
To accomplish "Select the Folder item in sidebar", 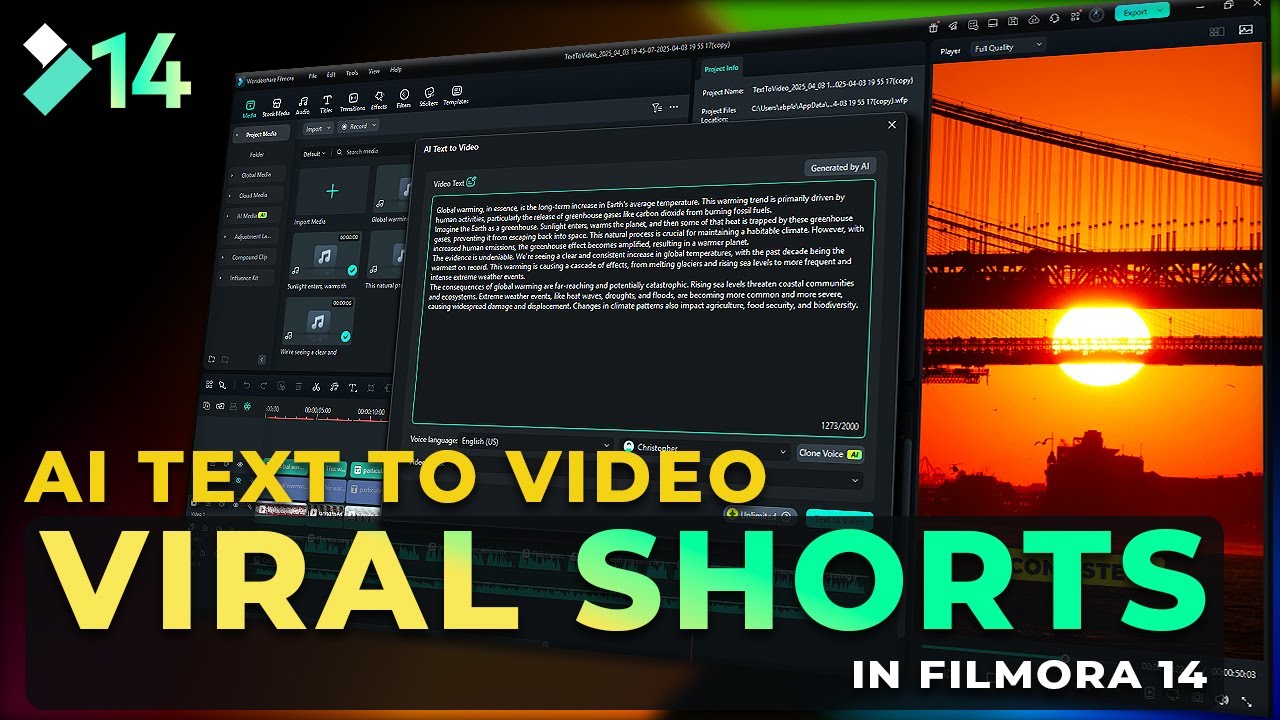I will 257,155.
